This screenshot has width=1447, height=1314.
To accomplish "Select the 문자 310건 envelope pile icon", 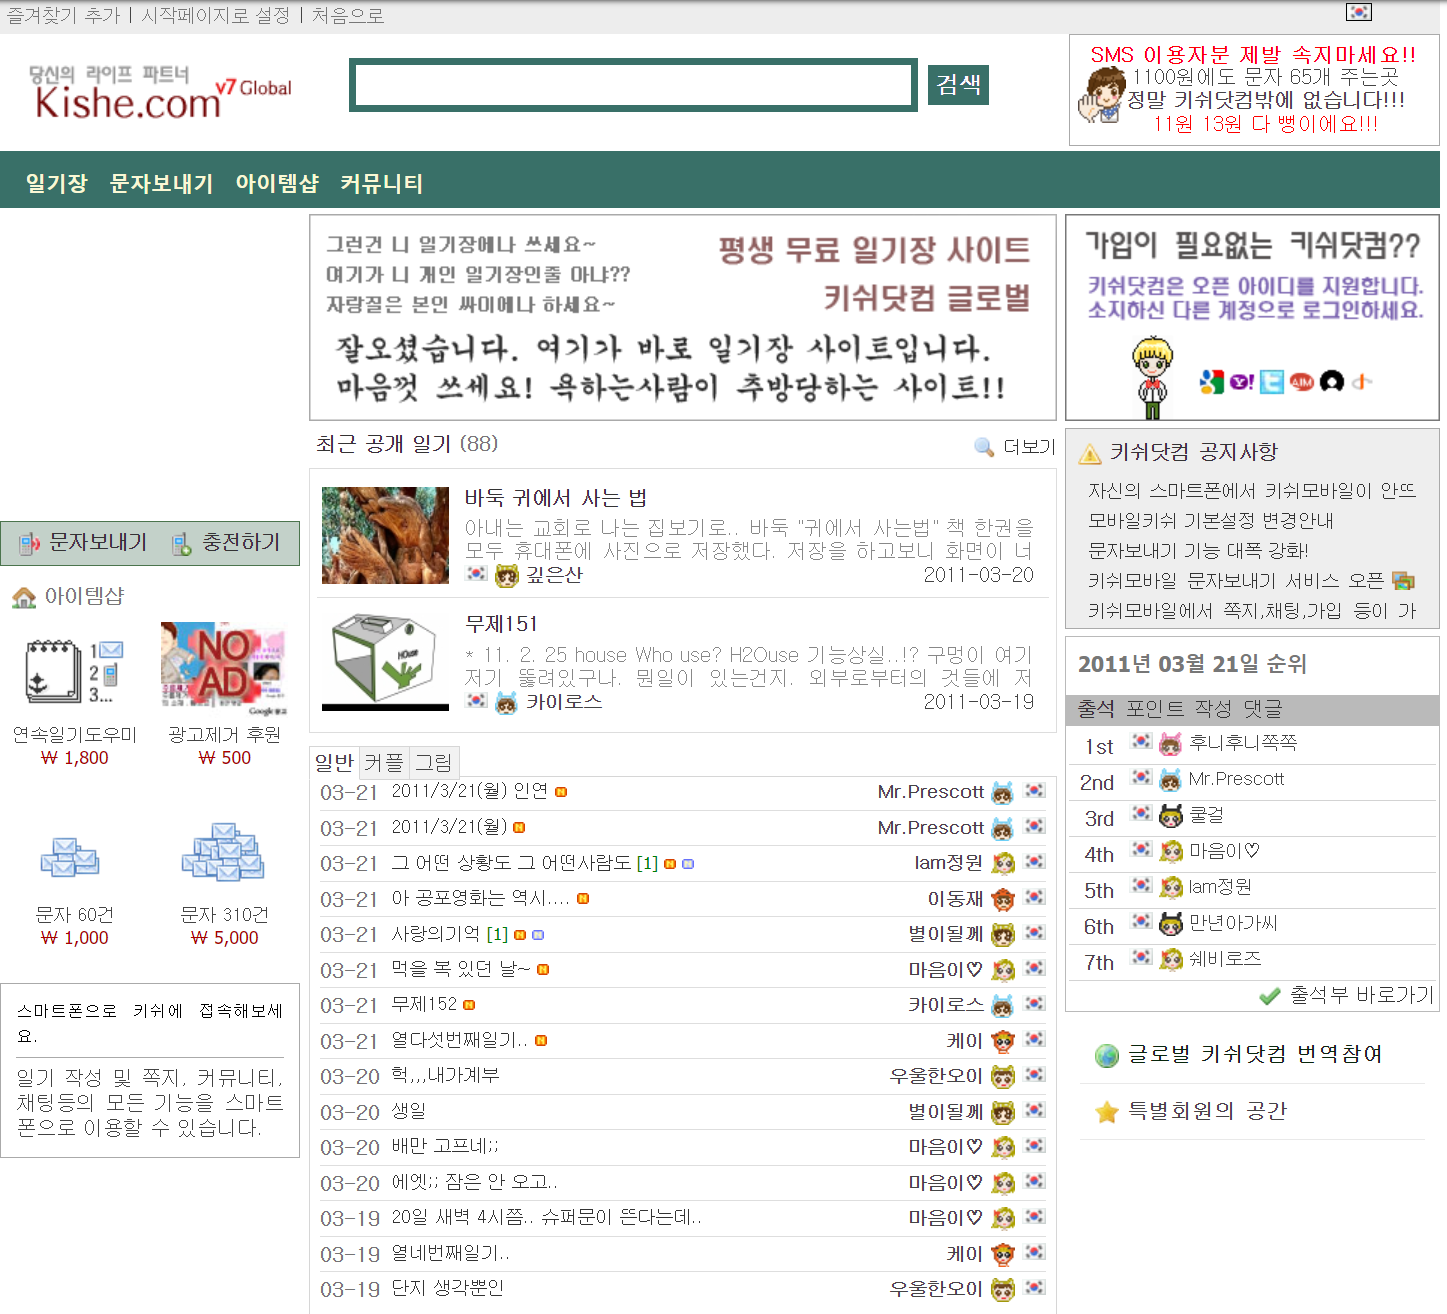I will click(x=222, y=853).
